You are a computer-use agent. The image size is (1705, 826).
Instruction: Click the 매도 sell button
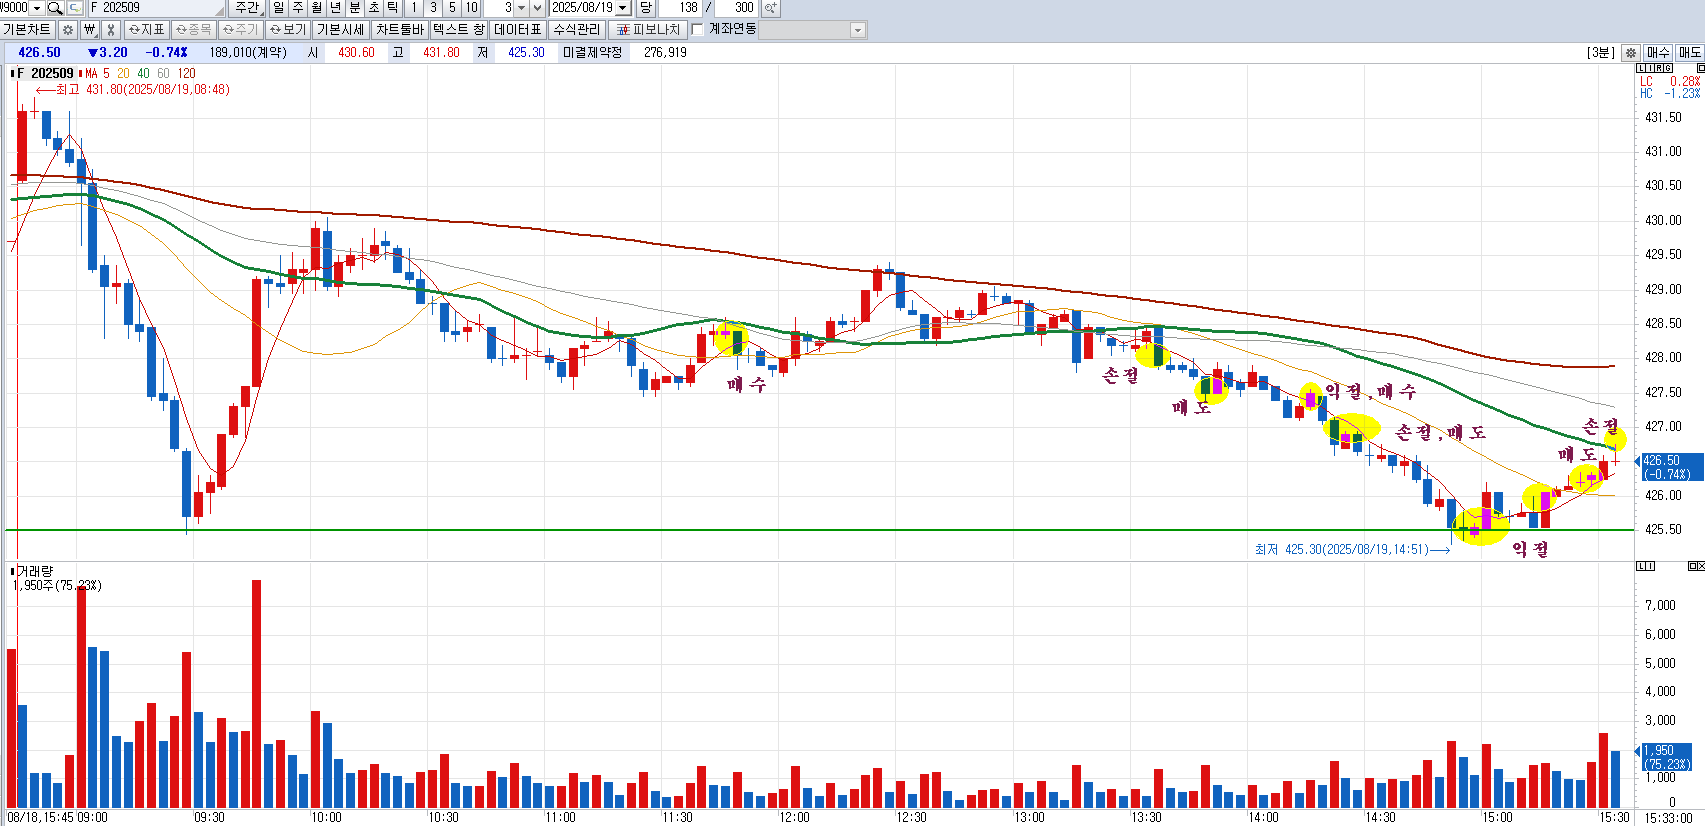(1690, 53)
